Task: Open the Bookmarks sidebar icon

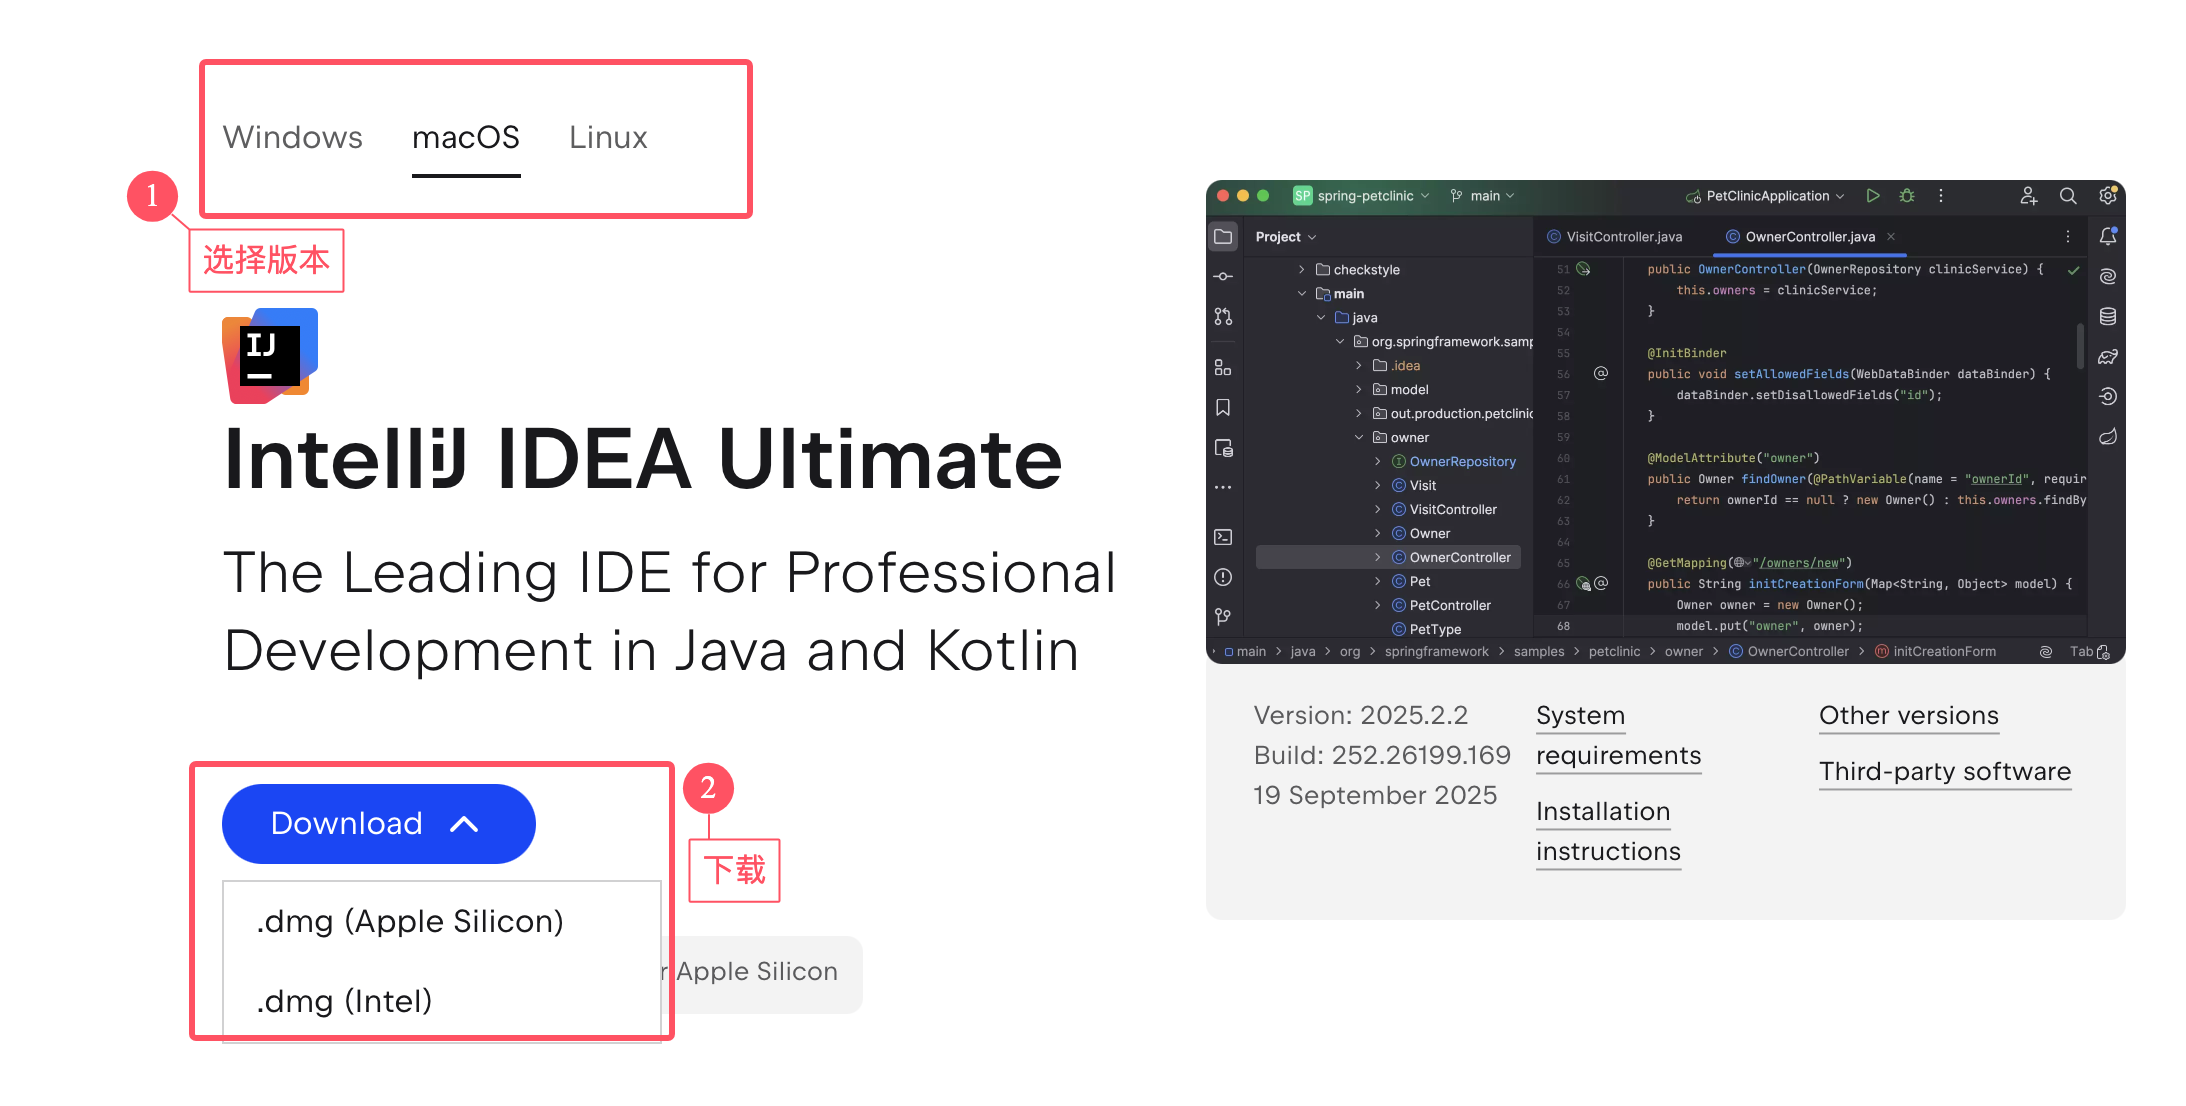Action: click(1223, 407)
